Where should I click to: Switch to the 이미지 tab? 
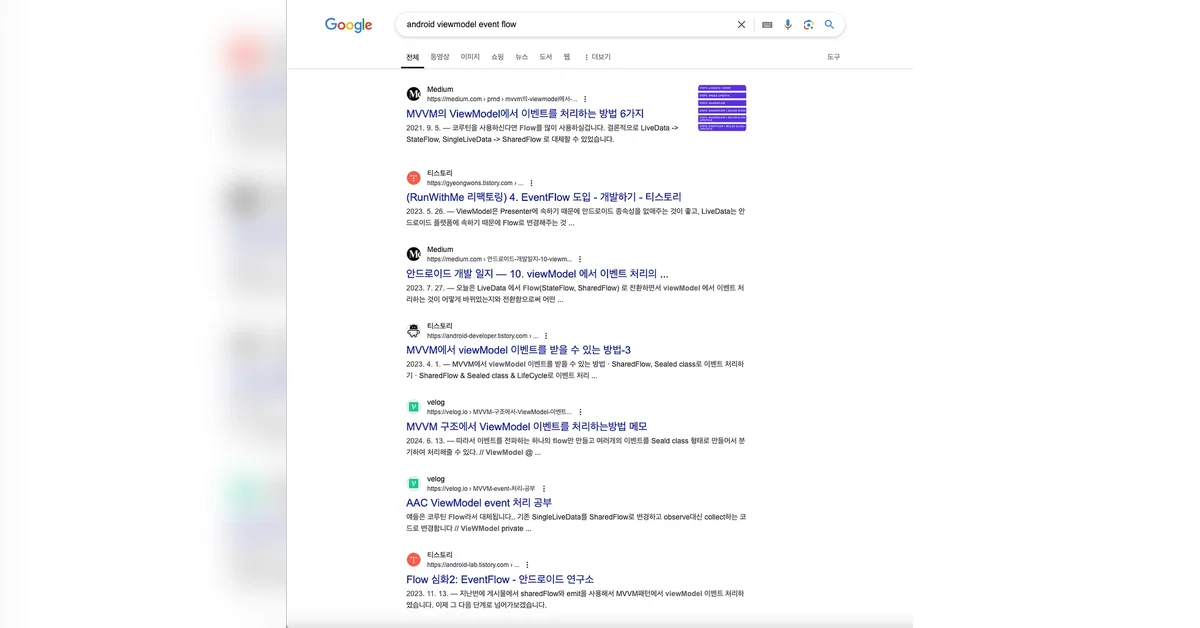pos(470,57)
